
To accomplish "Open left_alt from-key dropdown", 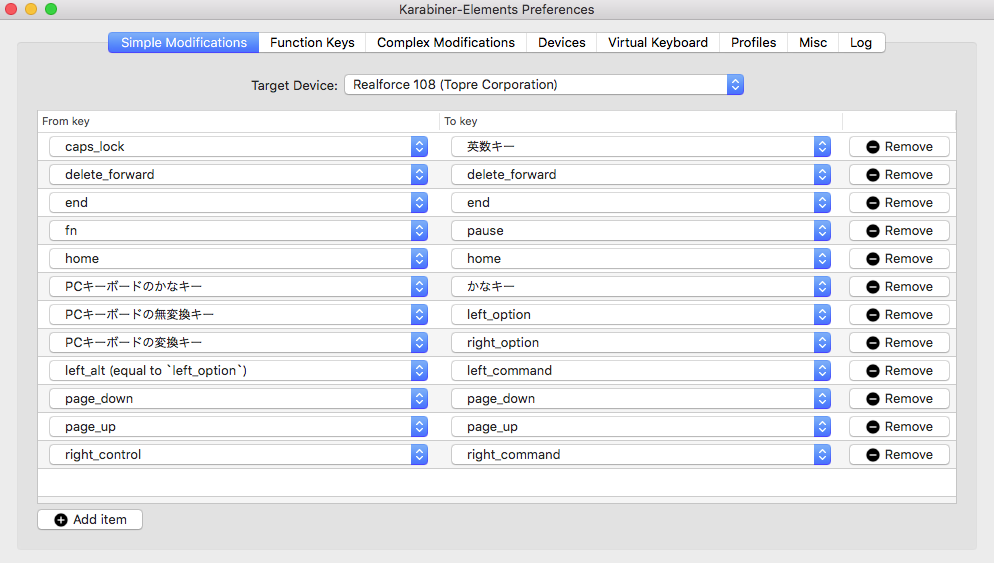I will pyautogui.click(x=238, y=370).
